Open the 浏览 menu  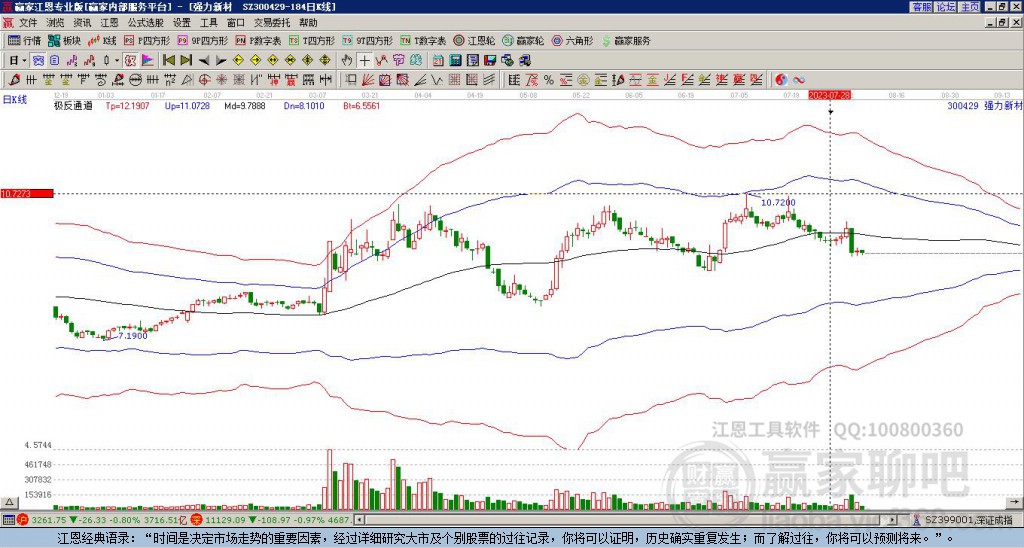click(x=56, y=23)
